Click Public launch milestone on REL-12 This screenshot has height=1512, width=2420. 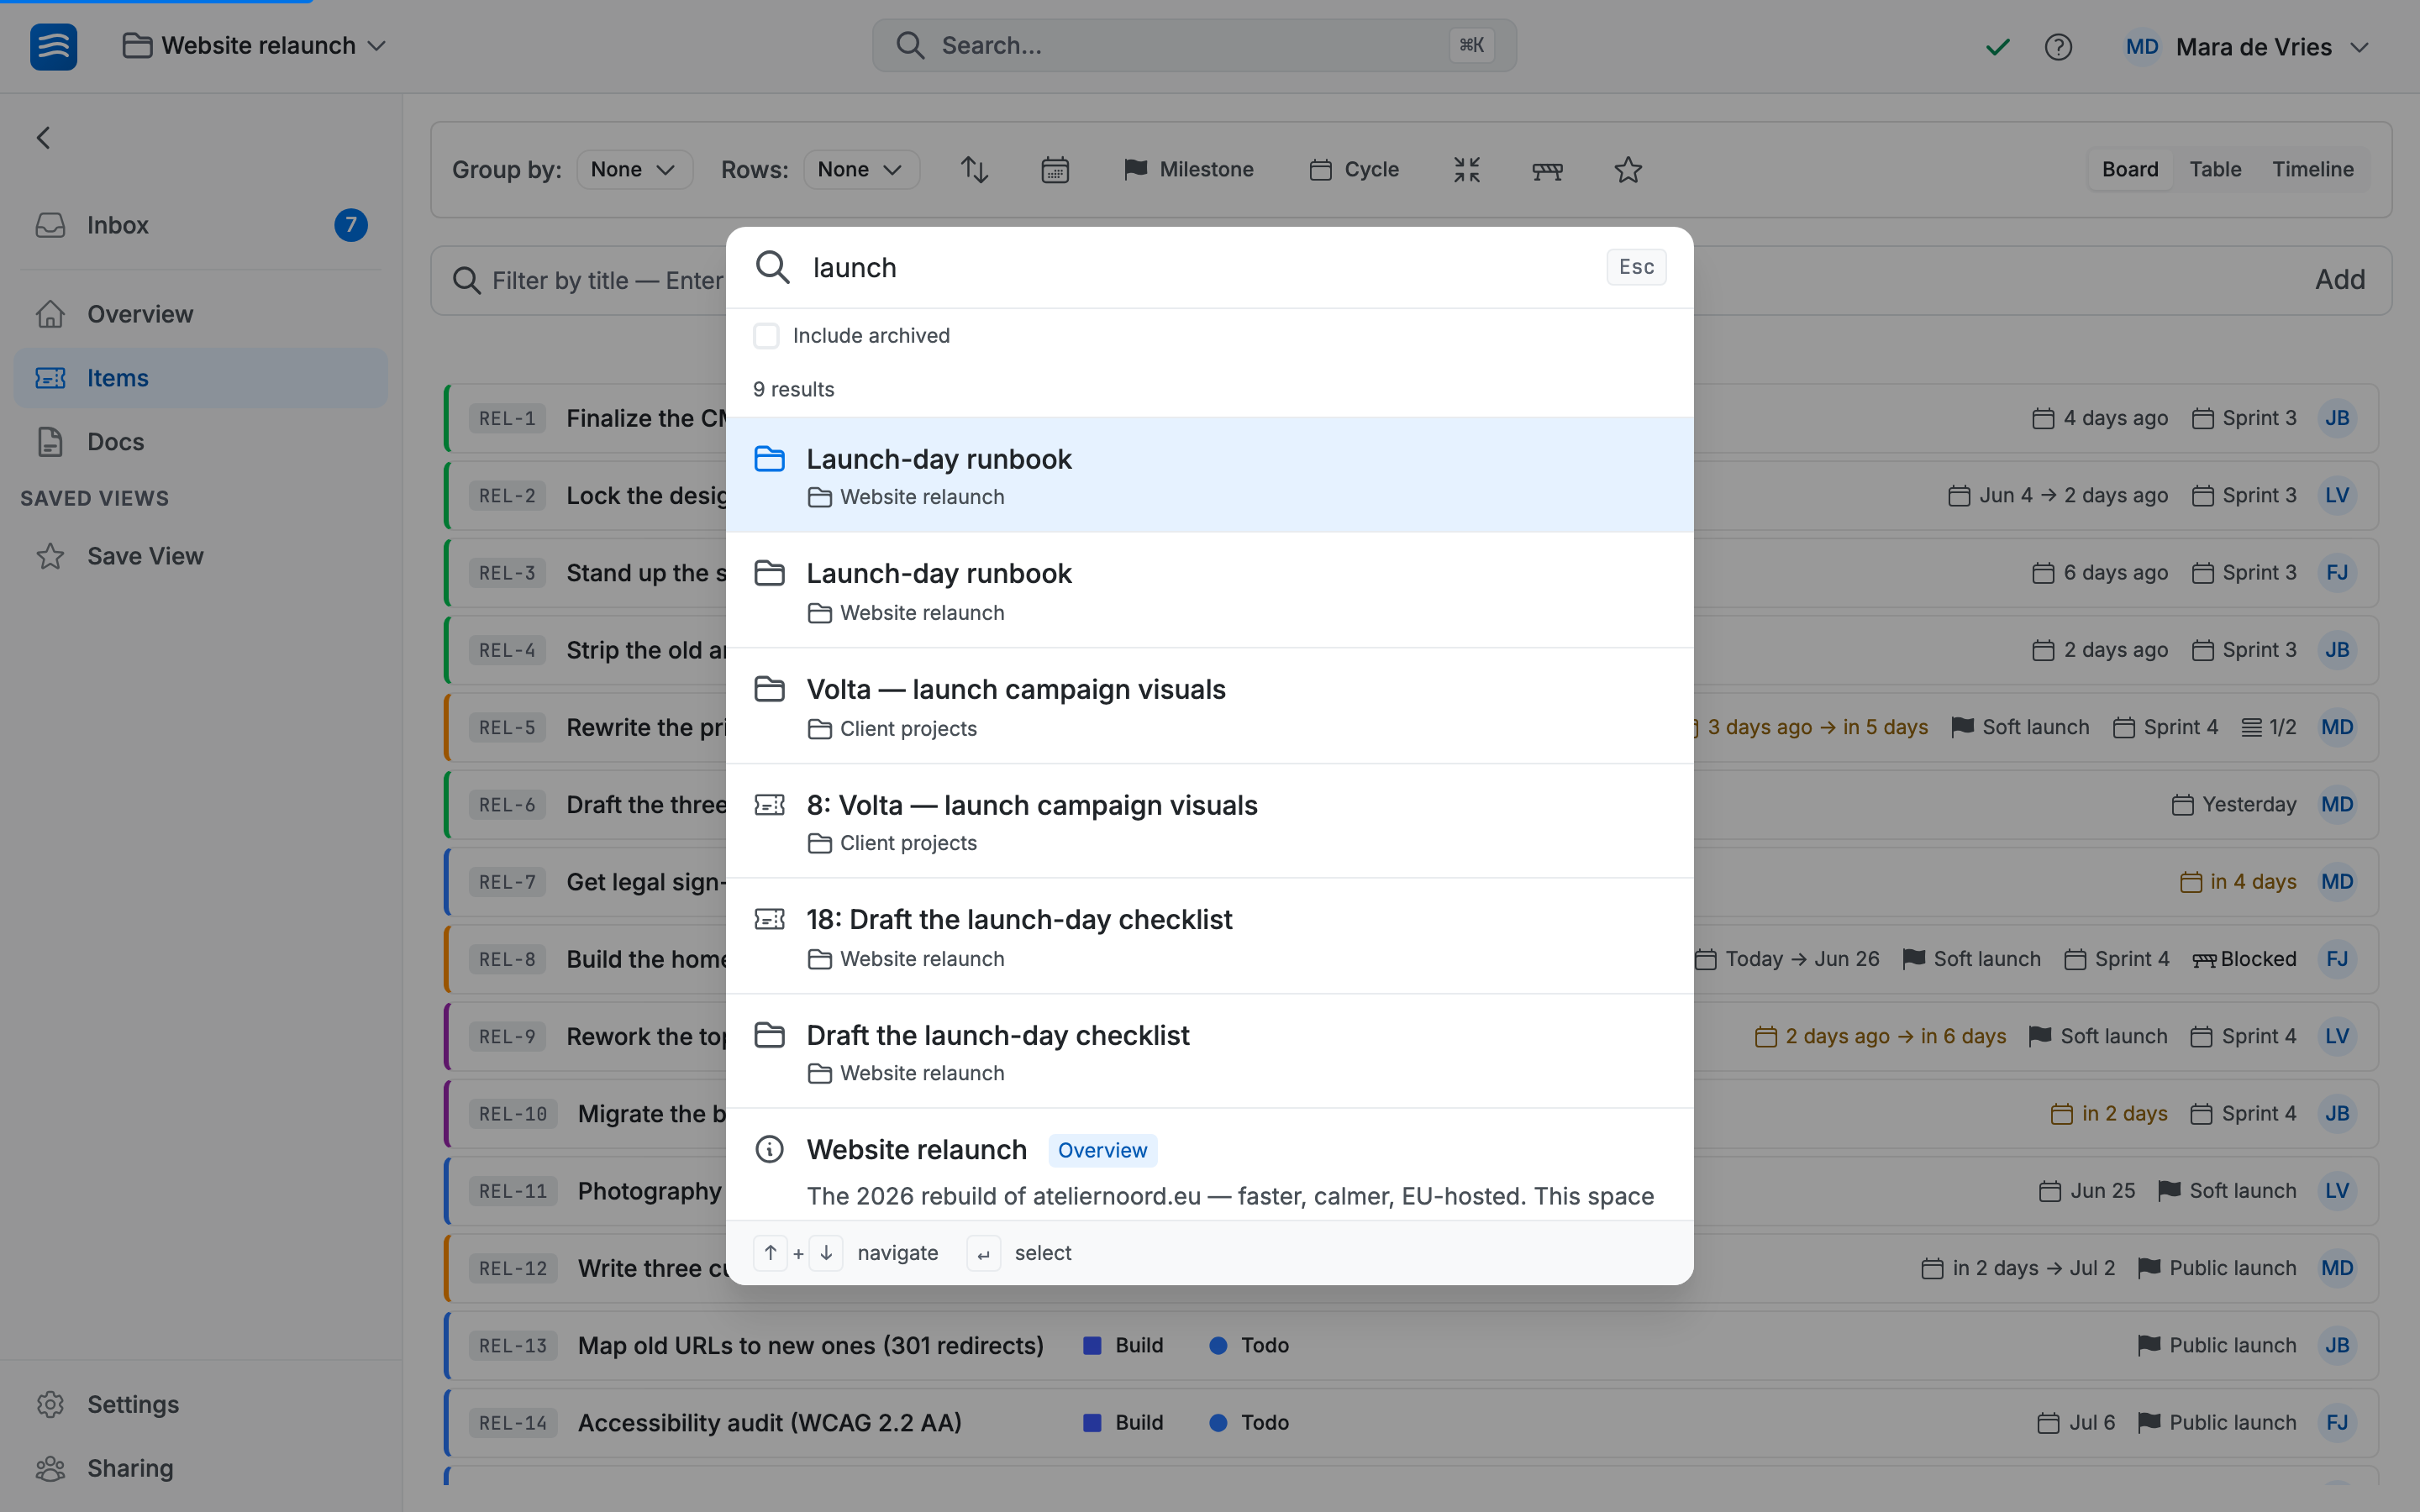pos(2217,1268)
